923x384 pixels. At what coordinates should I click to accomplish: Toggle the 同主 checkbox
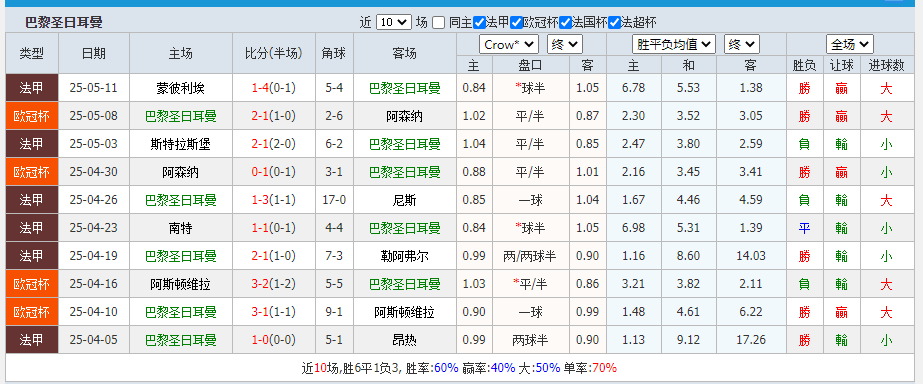(x=438, y=23)
